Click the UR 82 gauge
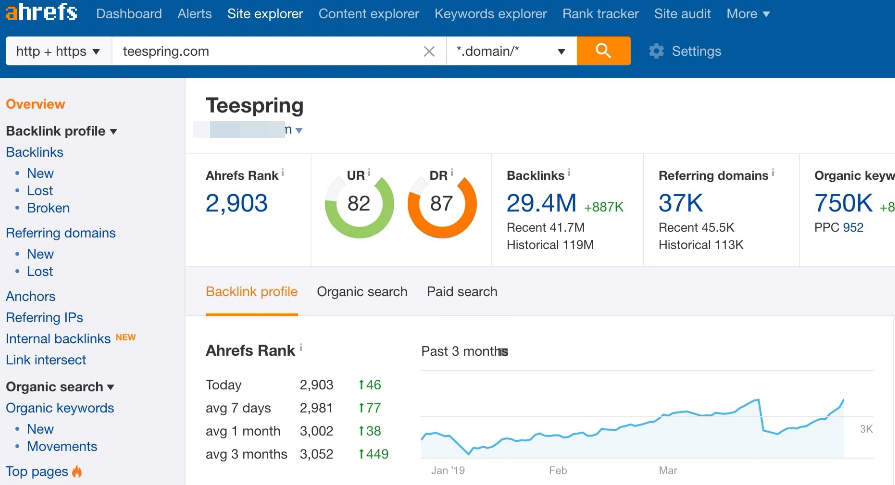This screenshot has width=895, height=485. (x=359, y=204)
